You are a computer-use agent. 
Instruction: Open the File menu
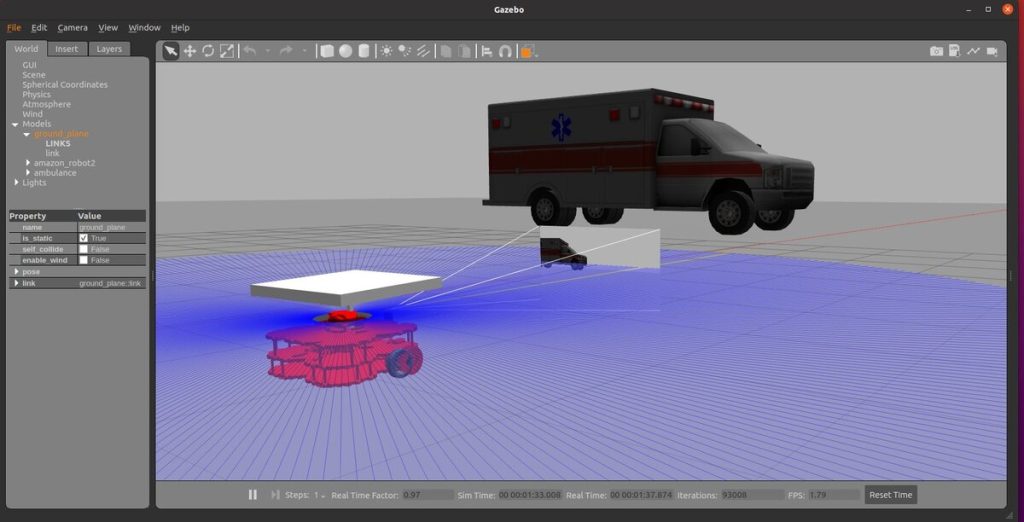14,27
